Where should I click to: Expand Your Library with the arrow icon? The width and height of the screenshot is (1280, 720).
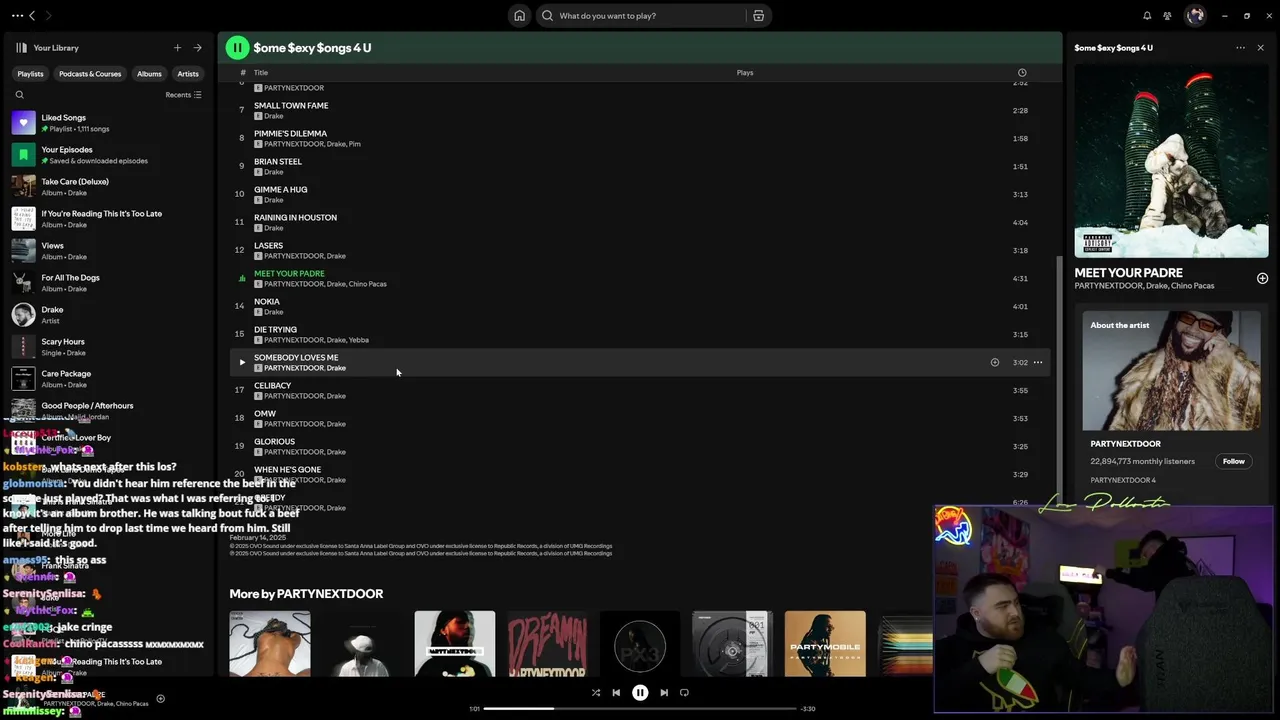(197, 48)
